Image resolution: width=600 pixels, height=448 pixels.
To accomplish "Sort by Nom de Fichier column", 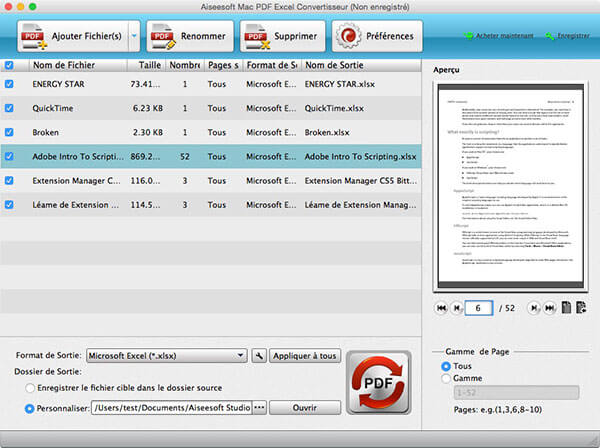I will pyautogui.click(x=78, y=65).
